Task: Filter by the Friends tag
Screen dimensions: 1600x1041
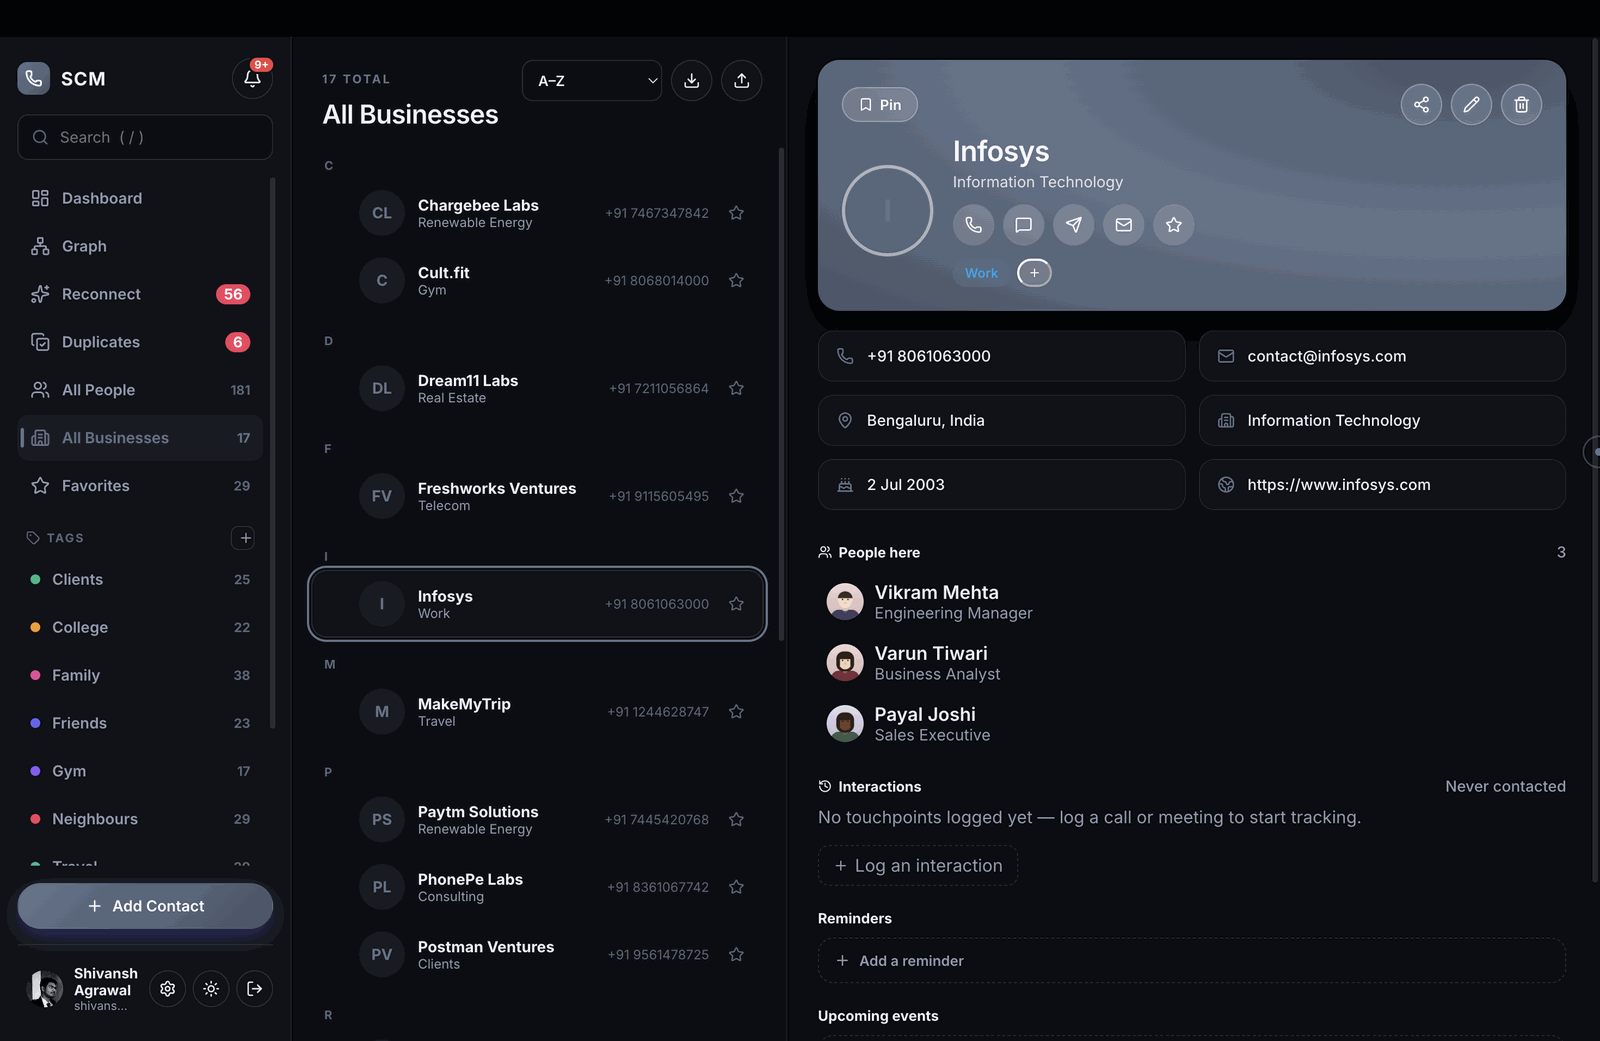Action: click(x=140, y=724)
